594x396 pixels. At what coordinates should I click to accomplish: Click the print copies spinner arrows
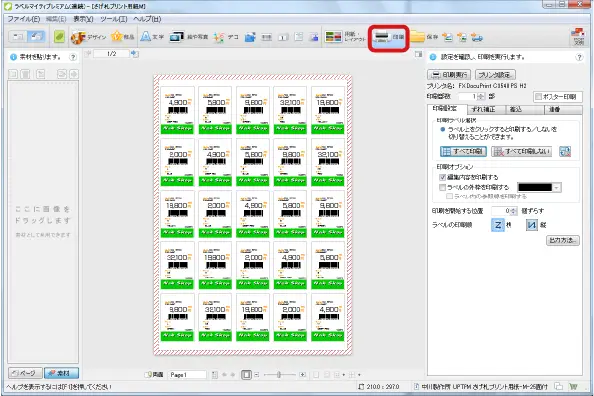(481, 97)
